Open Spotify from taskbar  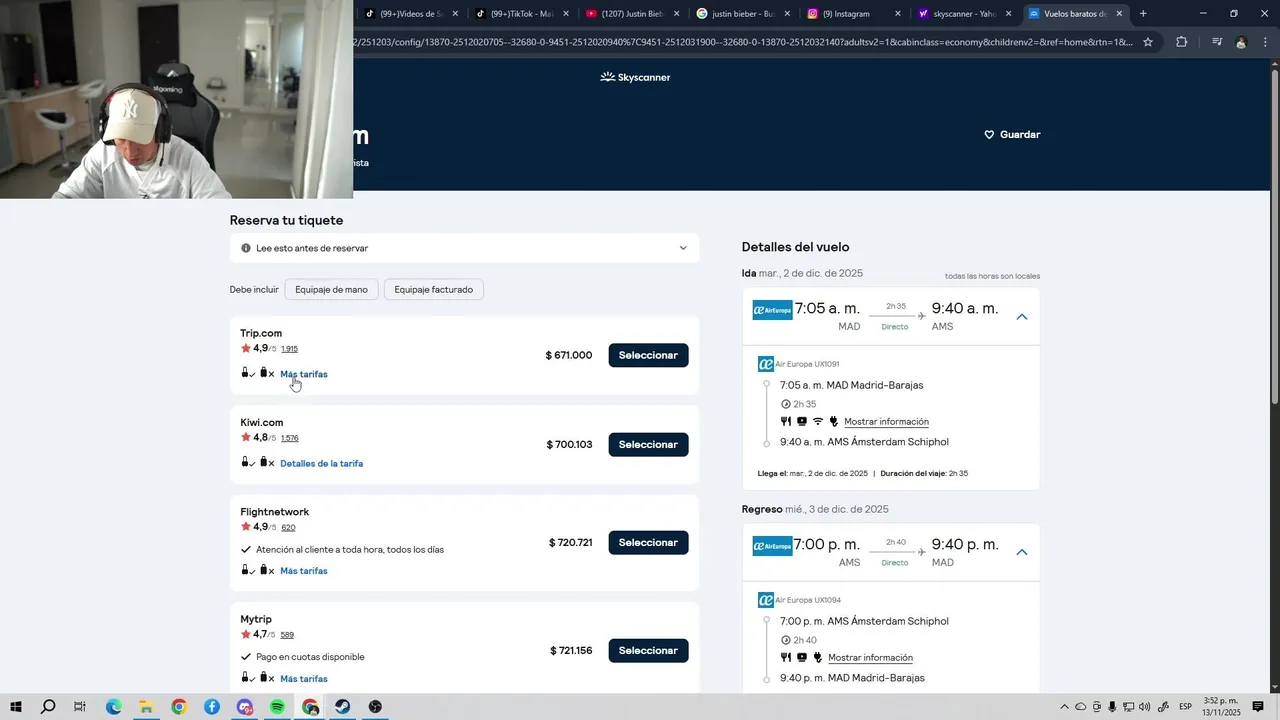pyautogui.click(x=277, y=707)
